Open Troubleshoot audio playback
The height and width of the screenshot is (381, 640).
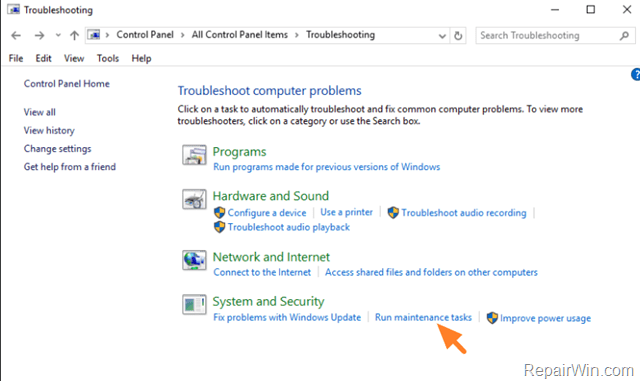click(x=289, y=227)
